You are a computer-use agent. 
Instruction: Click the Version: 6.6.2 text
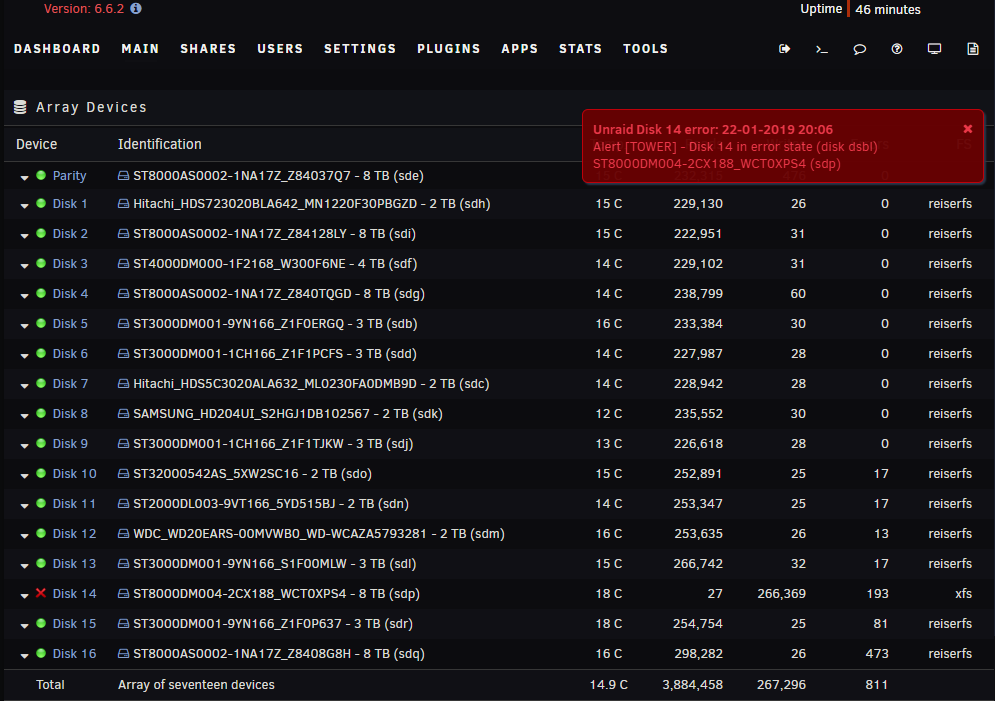[84, 9]
